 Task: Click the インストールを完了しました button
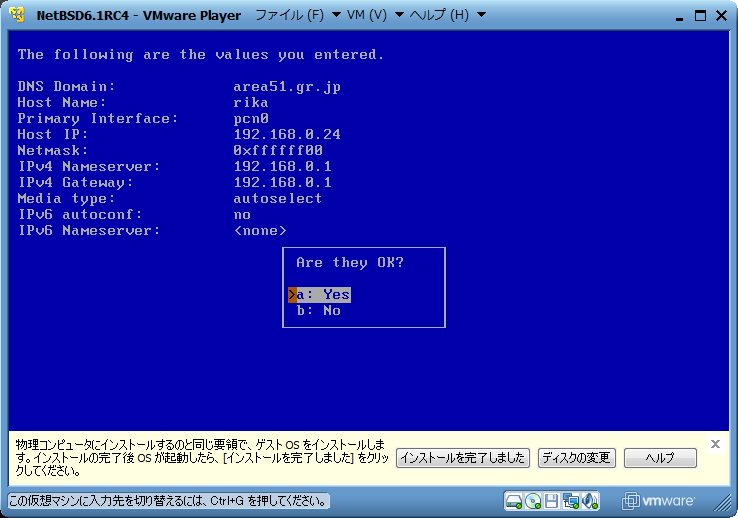[x=463, y=458]
